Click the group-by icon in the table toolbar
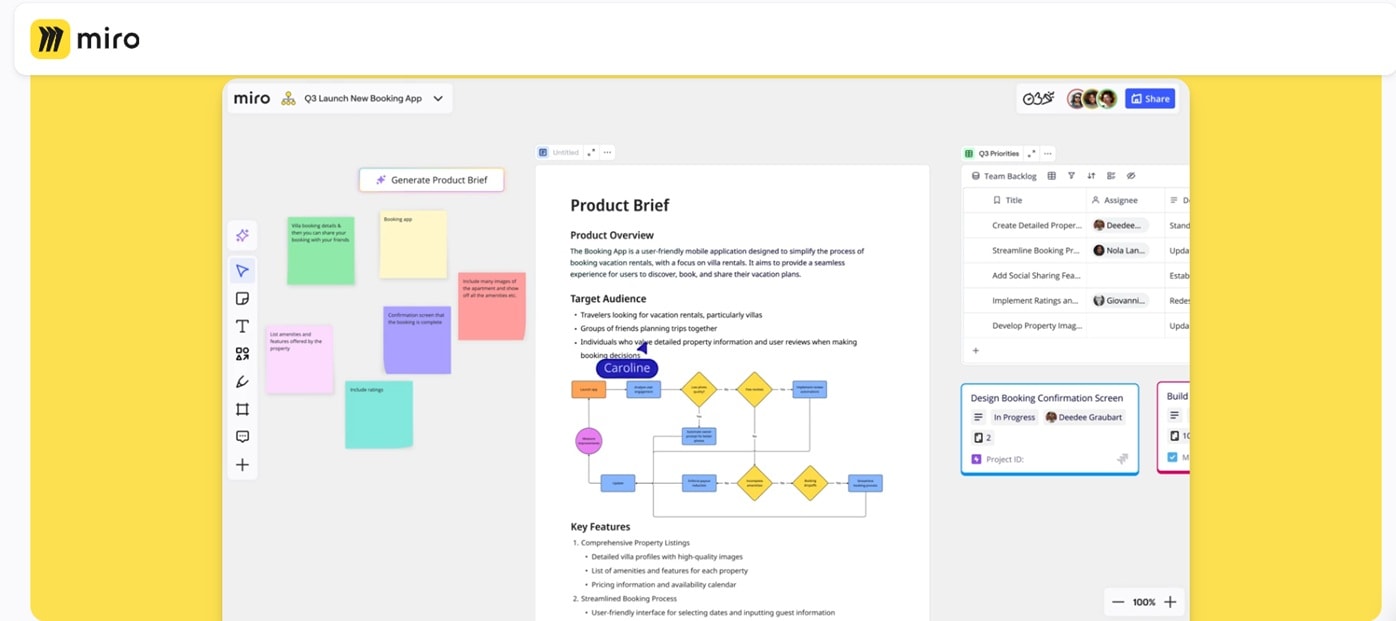Image resolution: width=1396 pixels, height=621 pixels. [x=1111, y=176]
